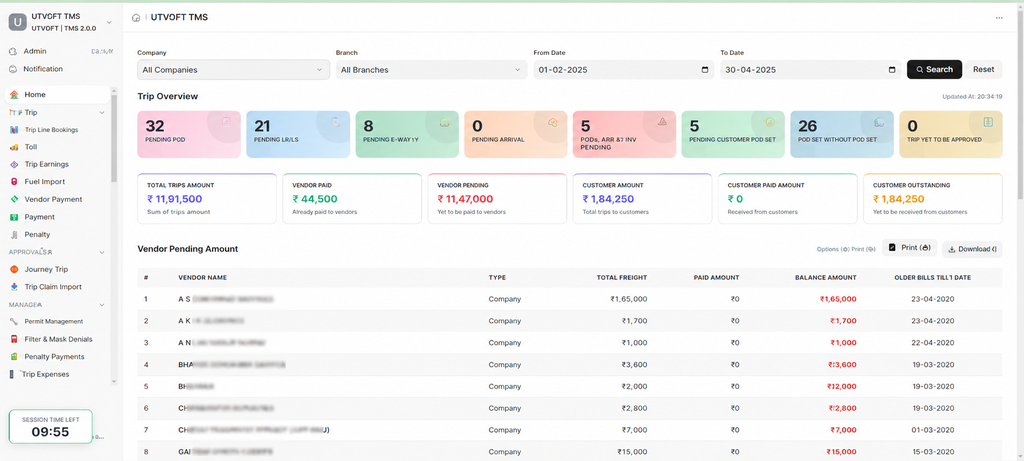Click the Toll sidebar icon
Image resolution: width=1024 pixels, height=461 pixels.
[14, 148]
